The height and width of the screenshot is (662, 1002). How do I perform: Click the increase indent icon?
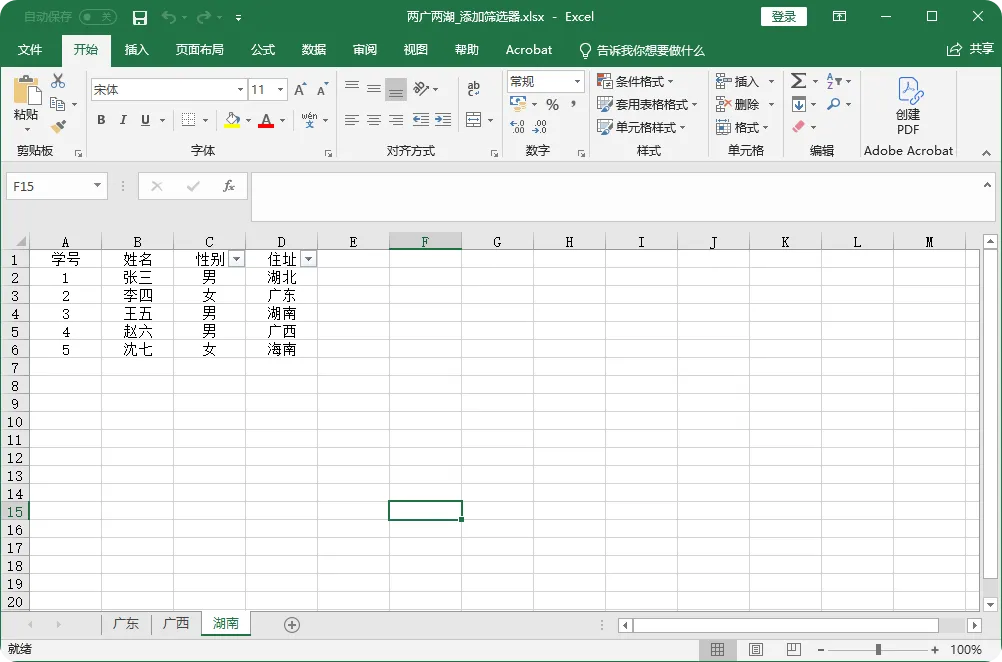[443, 119]
